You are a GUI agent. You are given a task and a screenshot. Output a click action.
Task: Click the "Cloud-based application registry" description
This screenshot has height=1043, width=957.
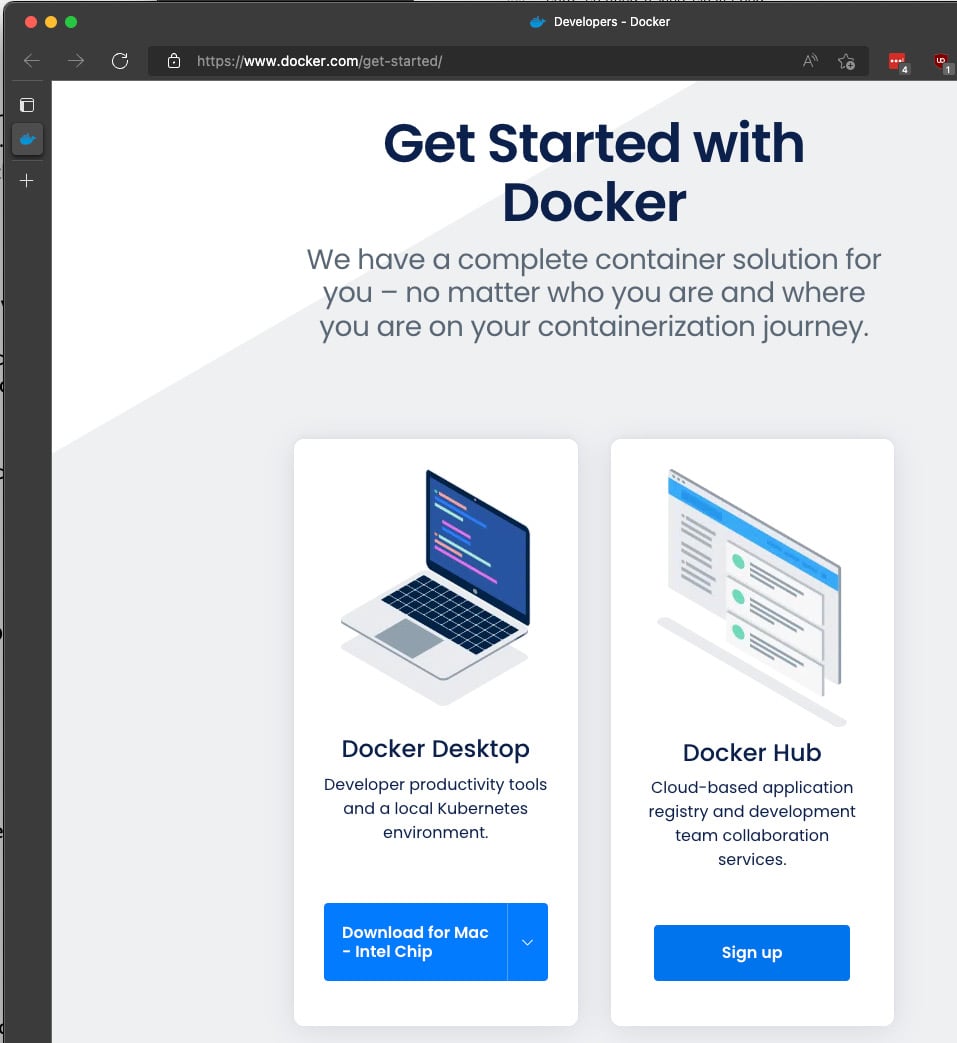pyautogui.click(x=752, y=823)
